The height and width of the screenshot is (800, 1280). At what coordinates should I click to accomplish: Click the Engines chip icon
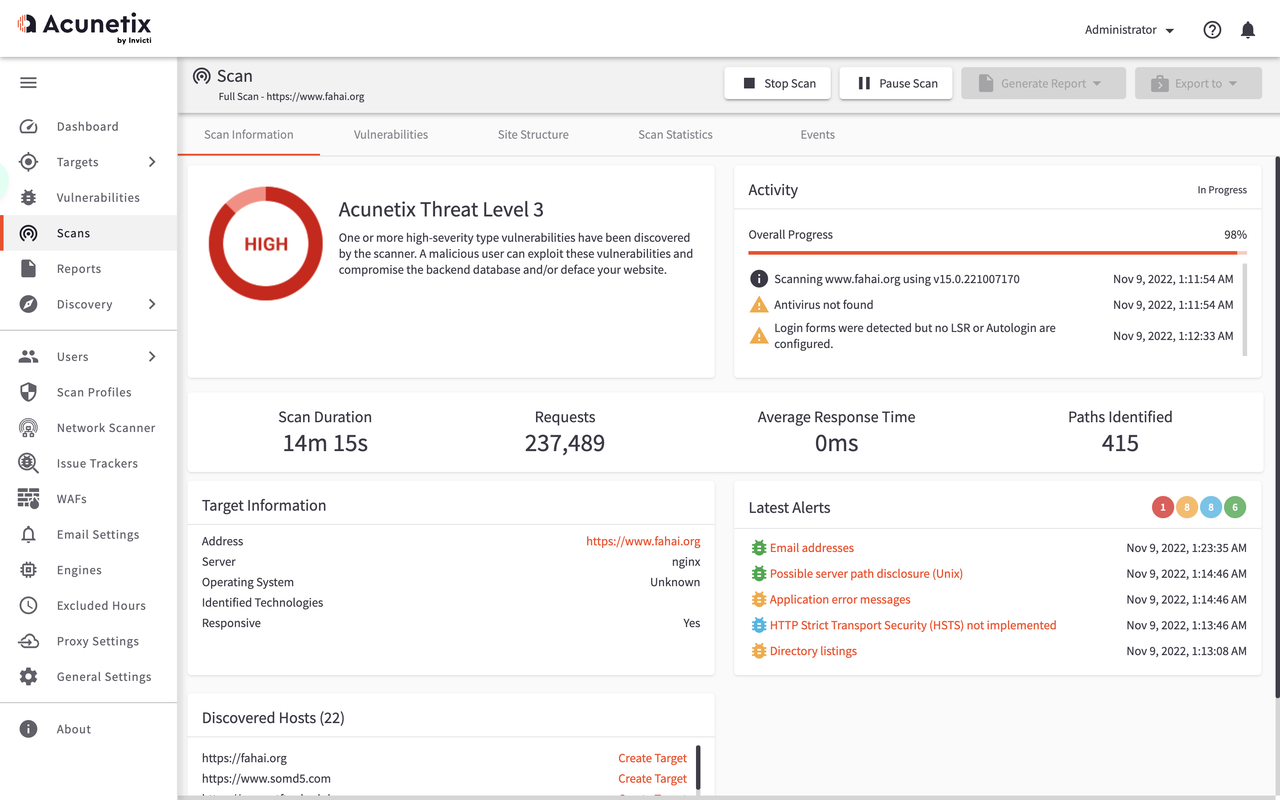point(28,570)
